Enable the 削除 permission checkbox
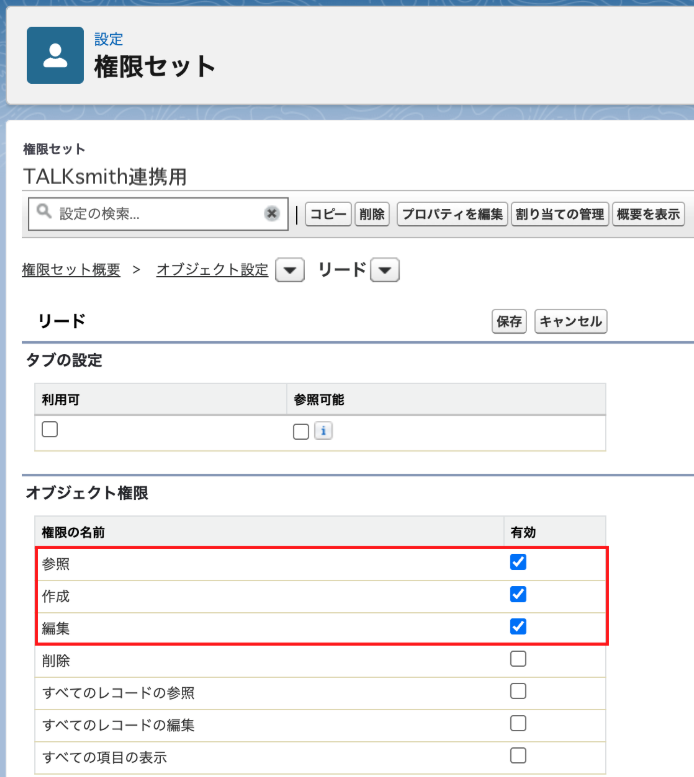This screenshot has height=777, width=694. 518,659
